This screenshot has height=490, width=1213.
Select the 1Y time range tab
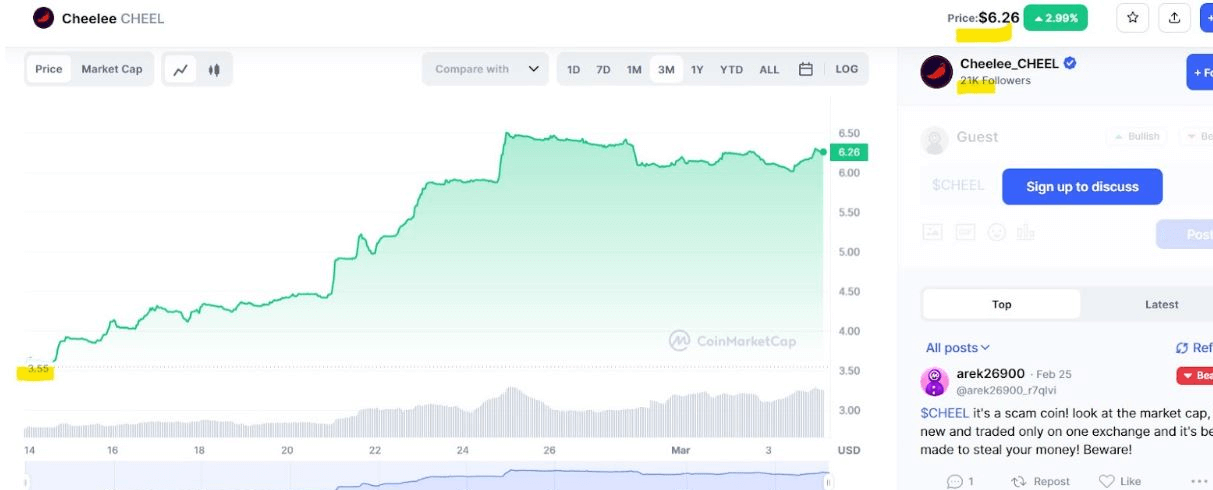[697, 70]
